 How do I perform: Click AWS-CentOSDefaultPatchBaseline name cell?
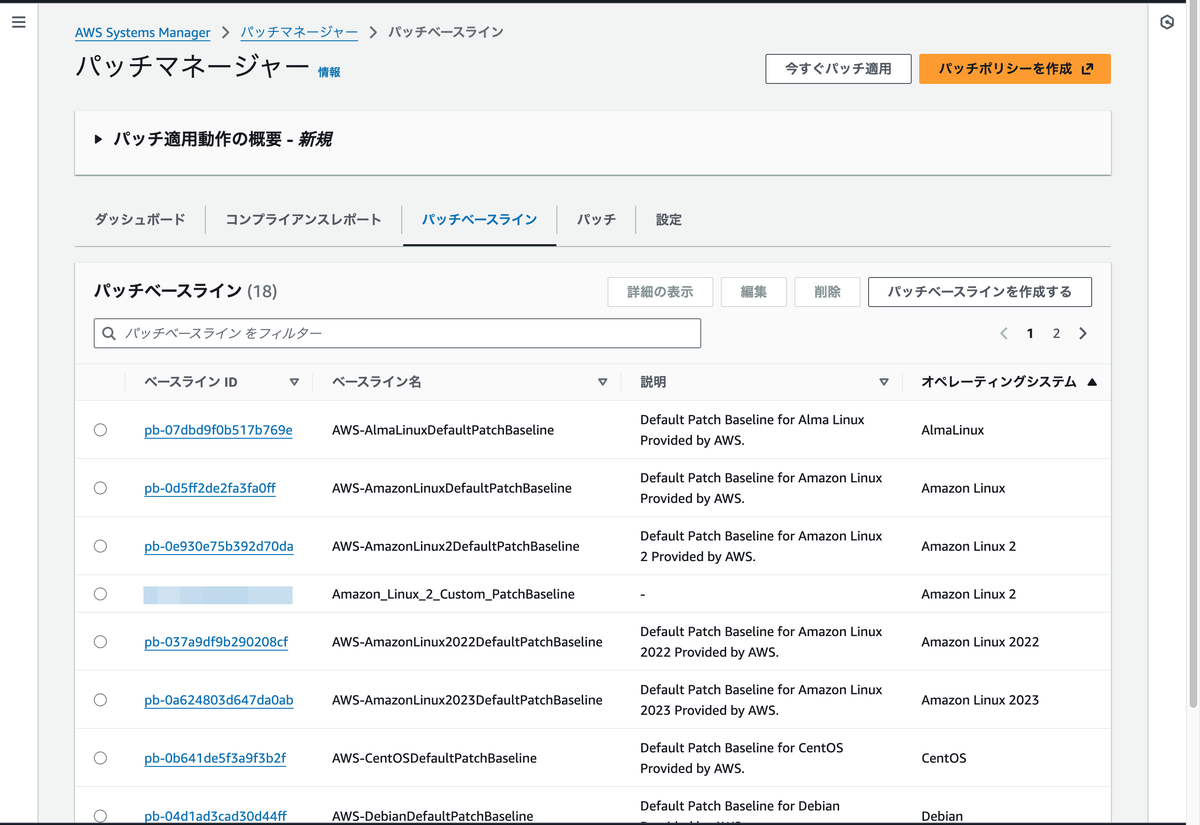pyautogui.click(x=434, y=758)
